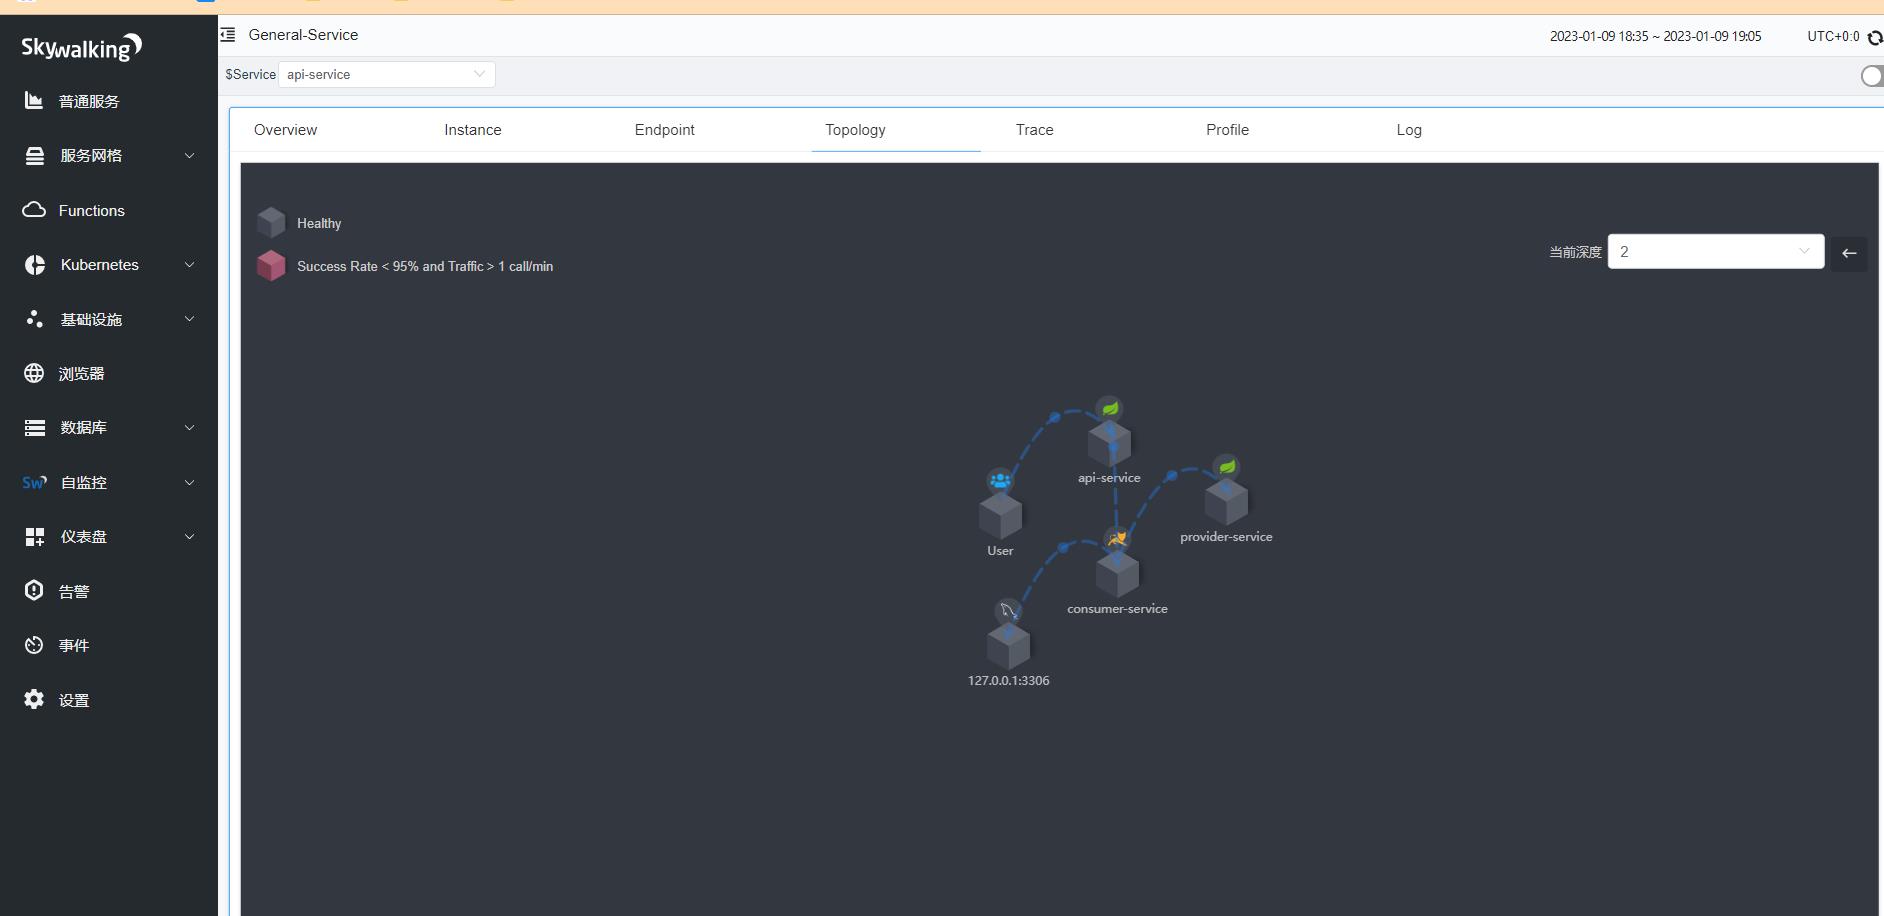Open the 当前深度 depth dropdown

click(1716, 252)
